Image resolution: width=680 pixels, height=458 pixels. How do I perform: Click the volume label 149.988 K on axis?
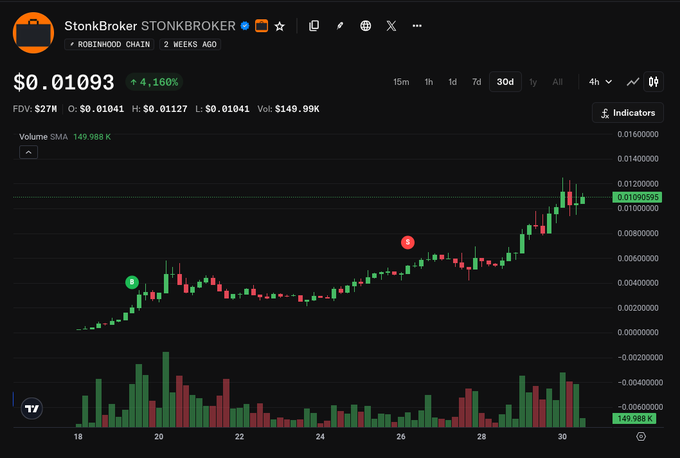click(634, 419)
